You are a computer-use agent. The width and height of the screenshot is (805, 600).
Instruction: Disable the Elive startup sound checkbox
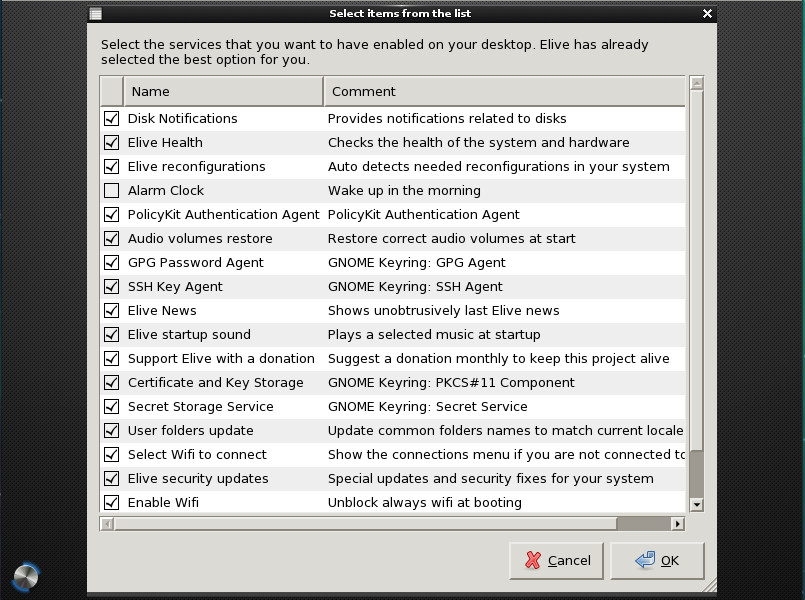tap(111, 335)
